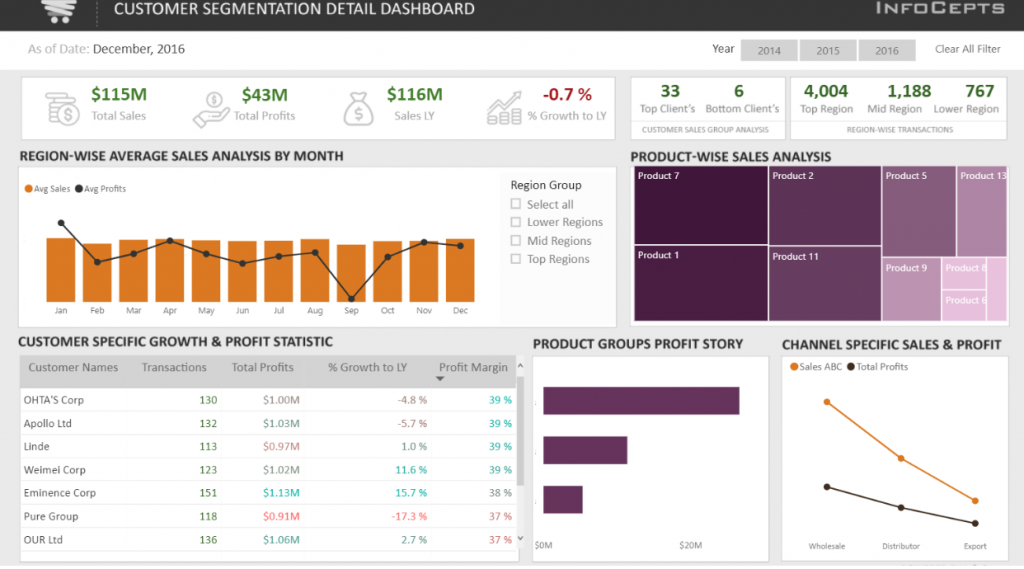Click the Total Profits column header
This screenshot has width=1024, height=569.
(262, 367)
